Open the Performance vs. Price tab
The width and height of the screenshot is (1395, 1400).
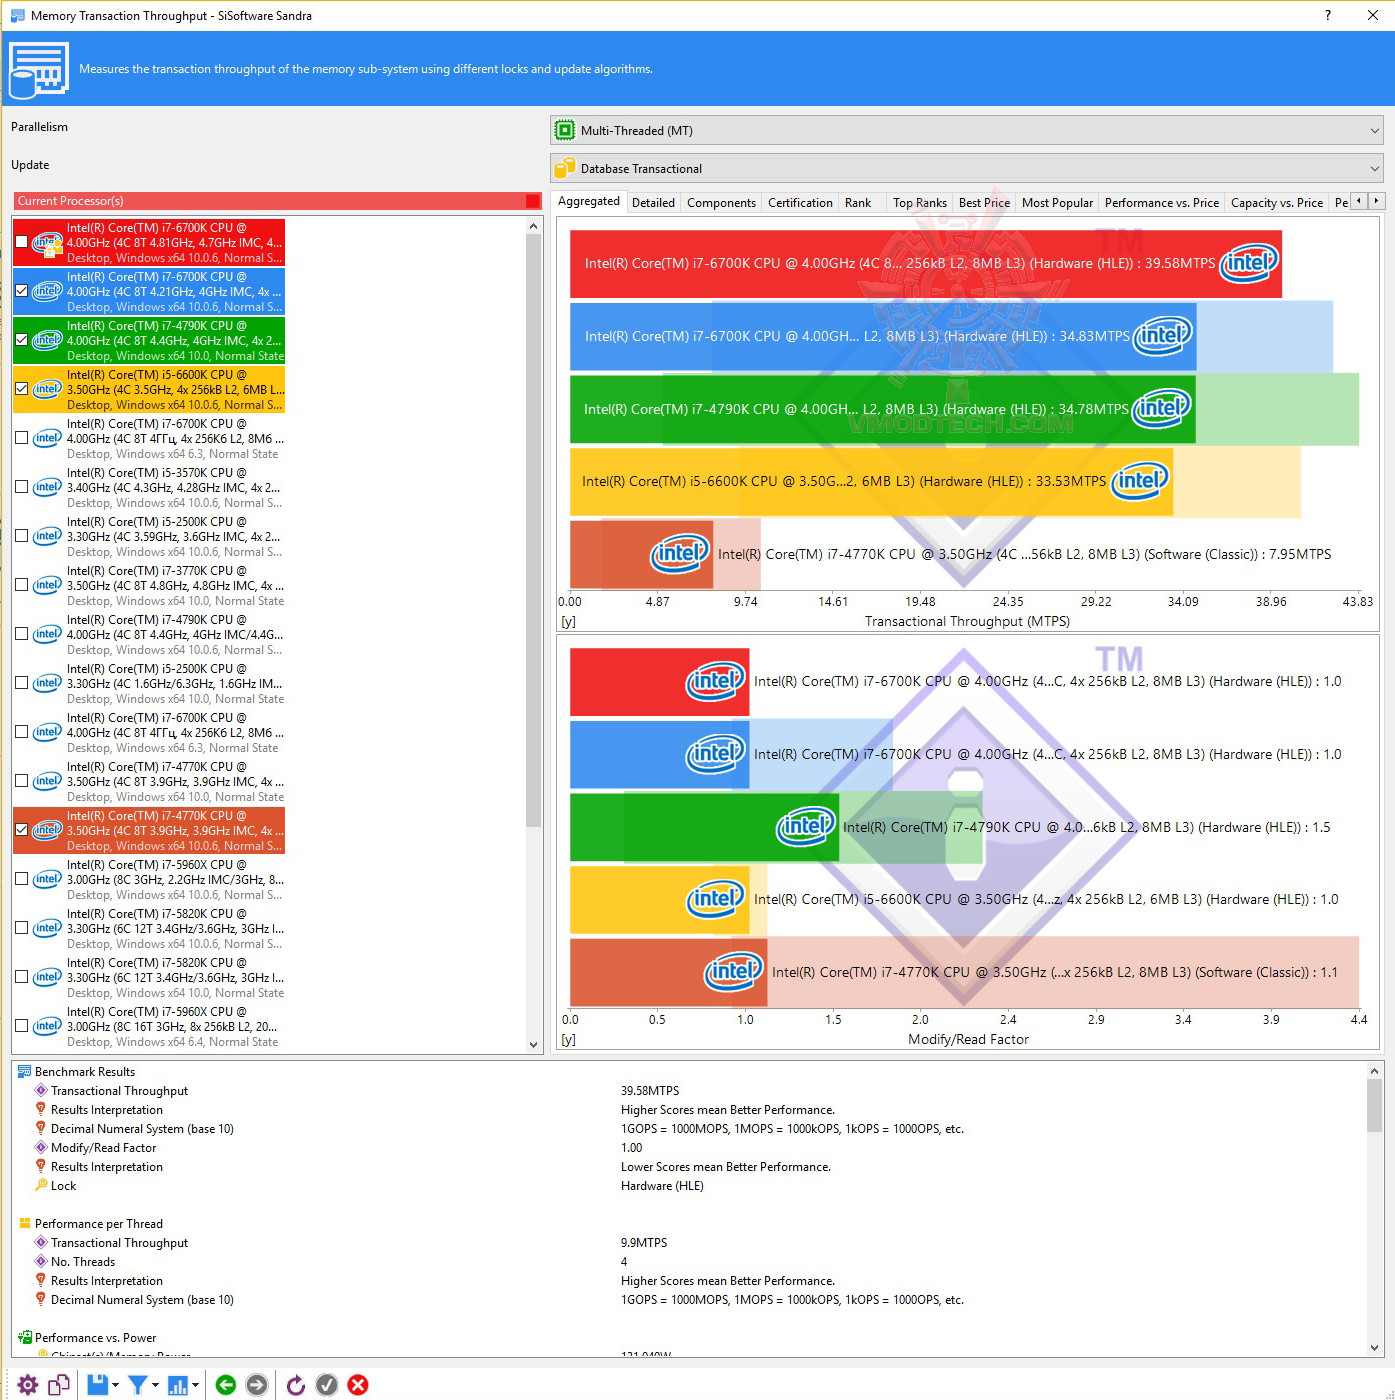1162,202
